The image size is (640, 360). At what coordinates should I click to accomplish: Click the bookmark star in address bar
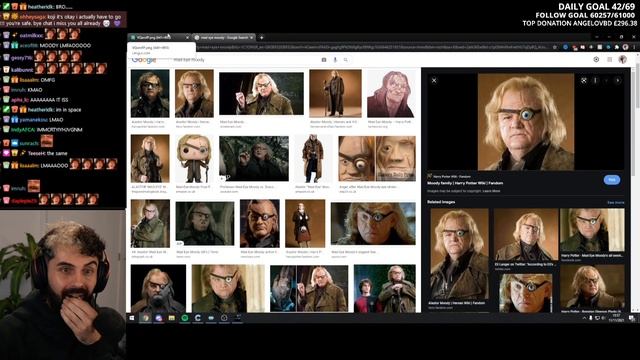[x=555, y=47]
